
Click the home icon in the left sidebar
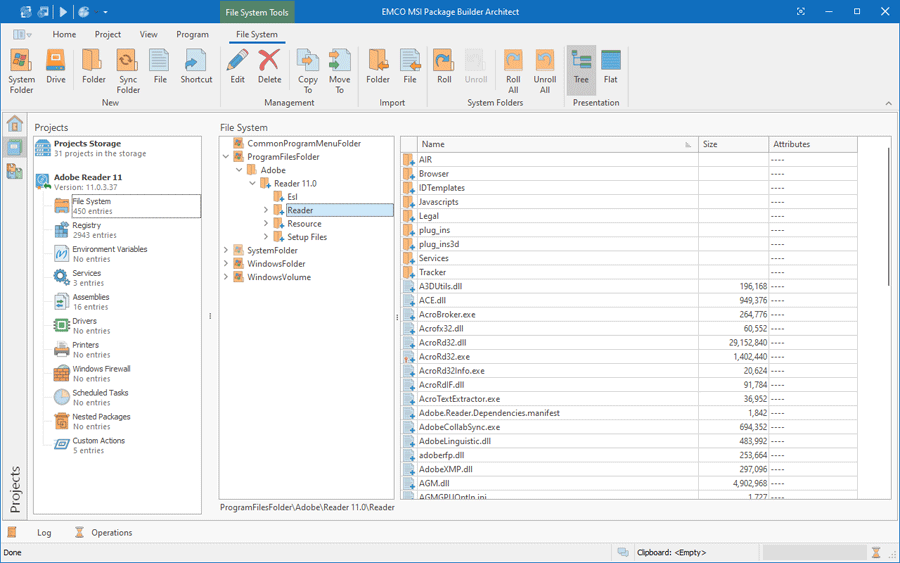click(x=14, y=123)
